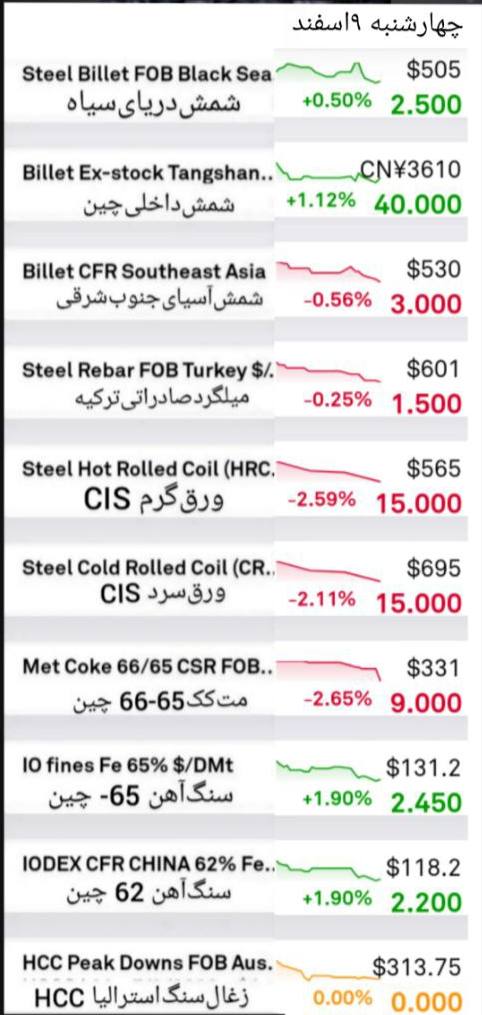Click the $313.75 HCC price
This screenshot has width=482, height=1015.
coord(417,967)
